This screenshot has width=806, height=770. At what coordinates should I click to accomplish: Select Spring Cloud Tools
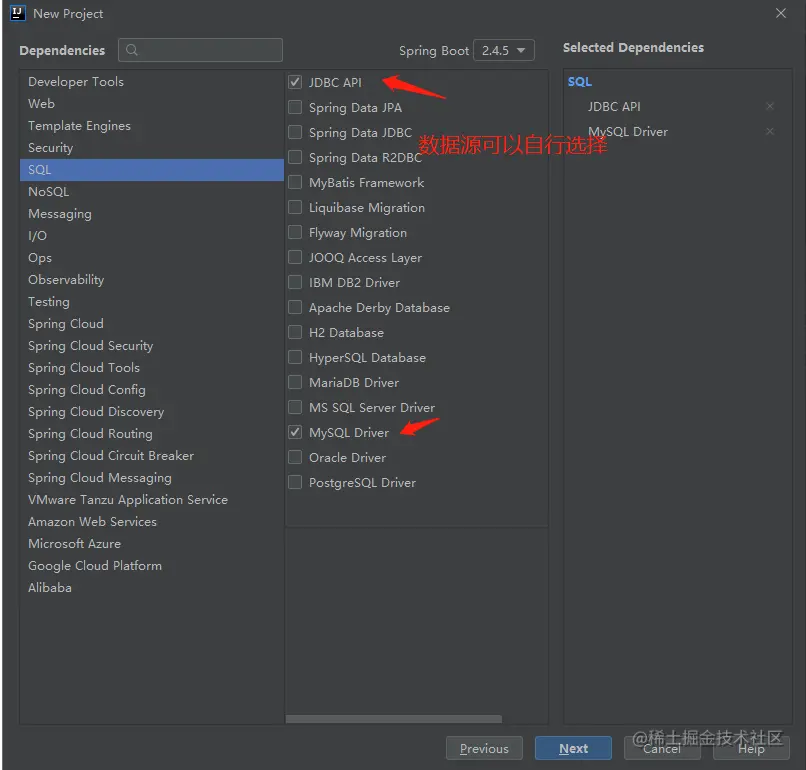click(x=152, y=368)
